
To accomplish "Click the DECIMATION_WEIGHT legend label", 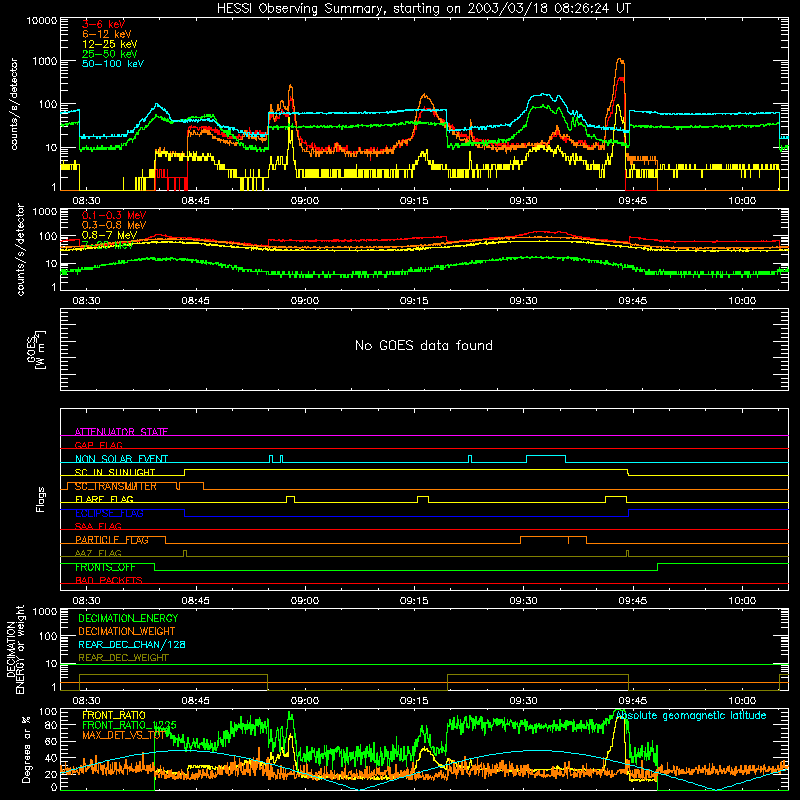I will [x=127, y=631].
